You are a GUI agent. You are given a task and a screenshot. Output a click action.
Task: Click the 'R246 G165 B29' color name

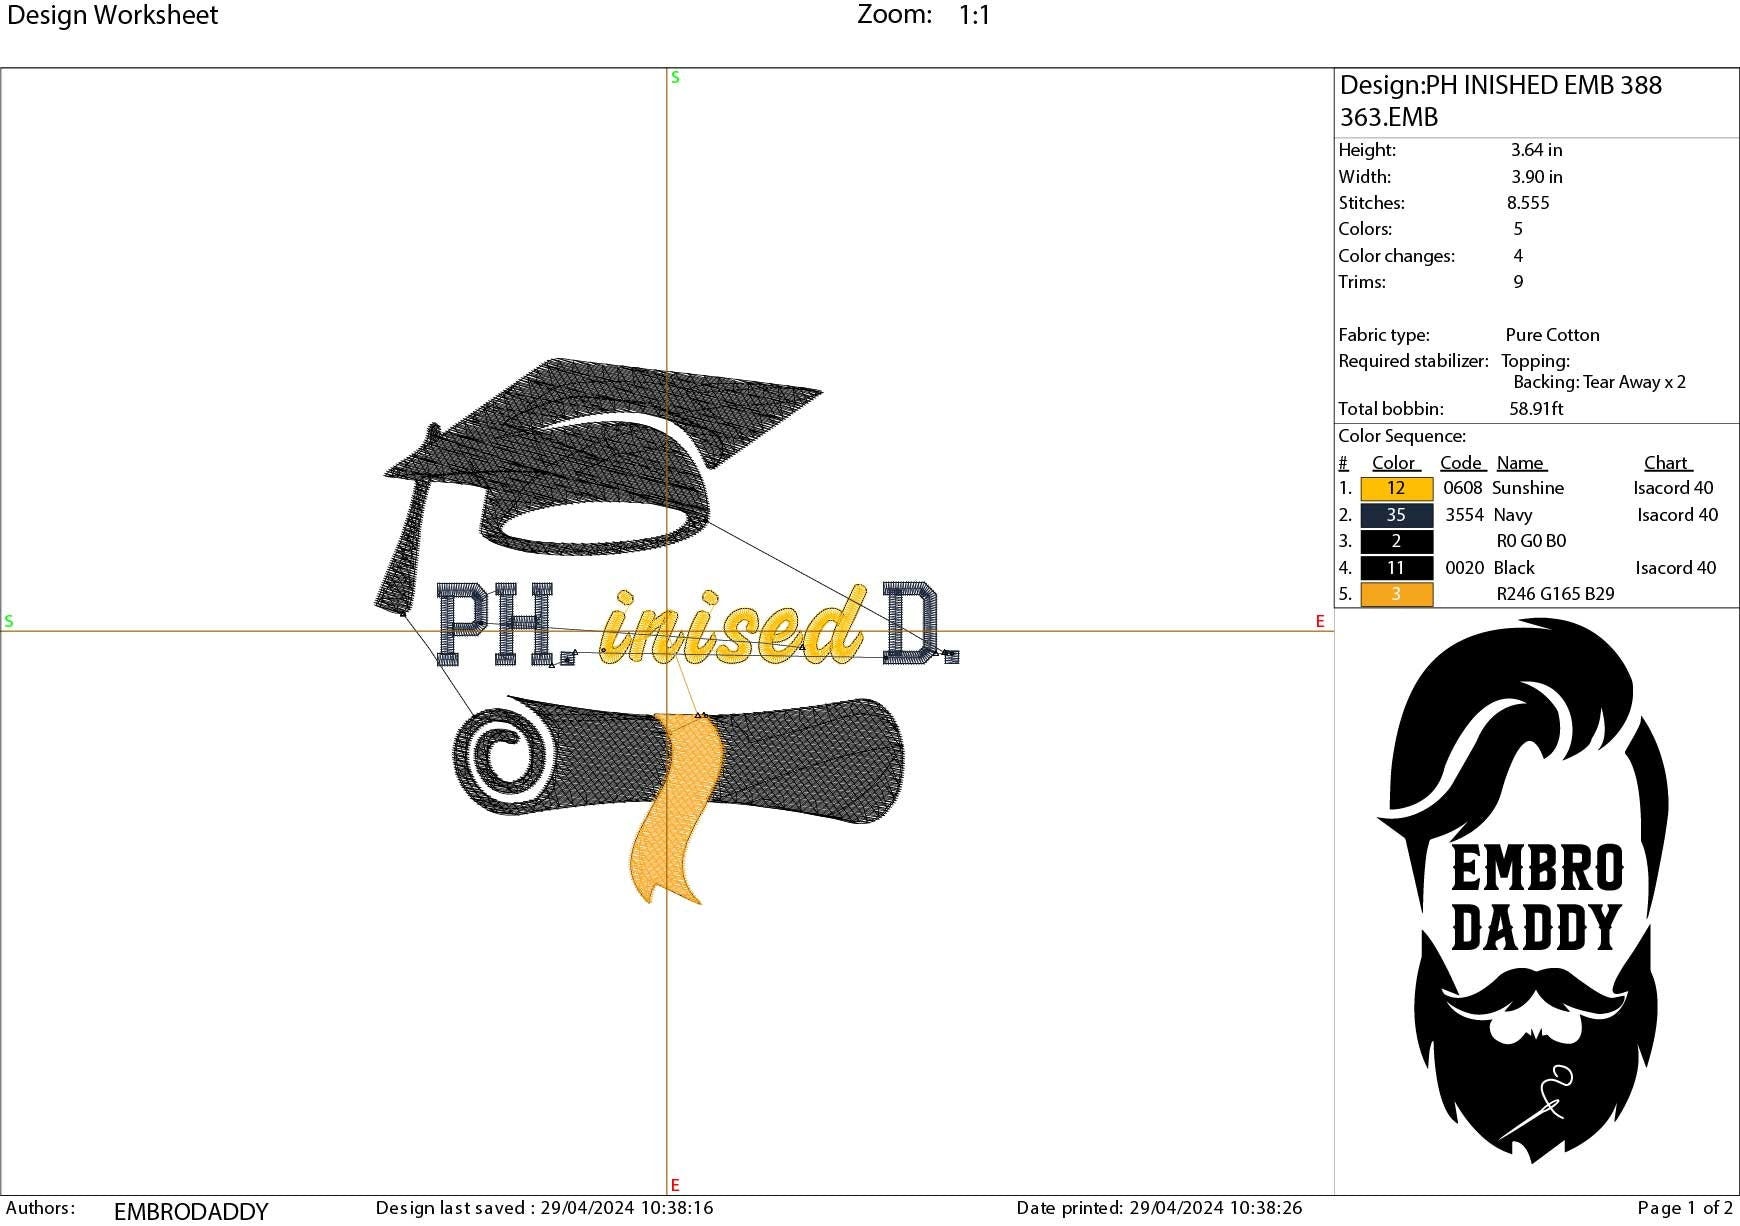coord(1555,594)
